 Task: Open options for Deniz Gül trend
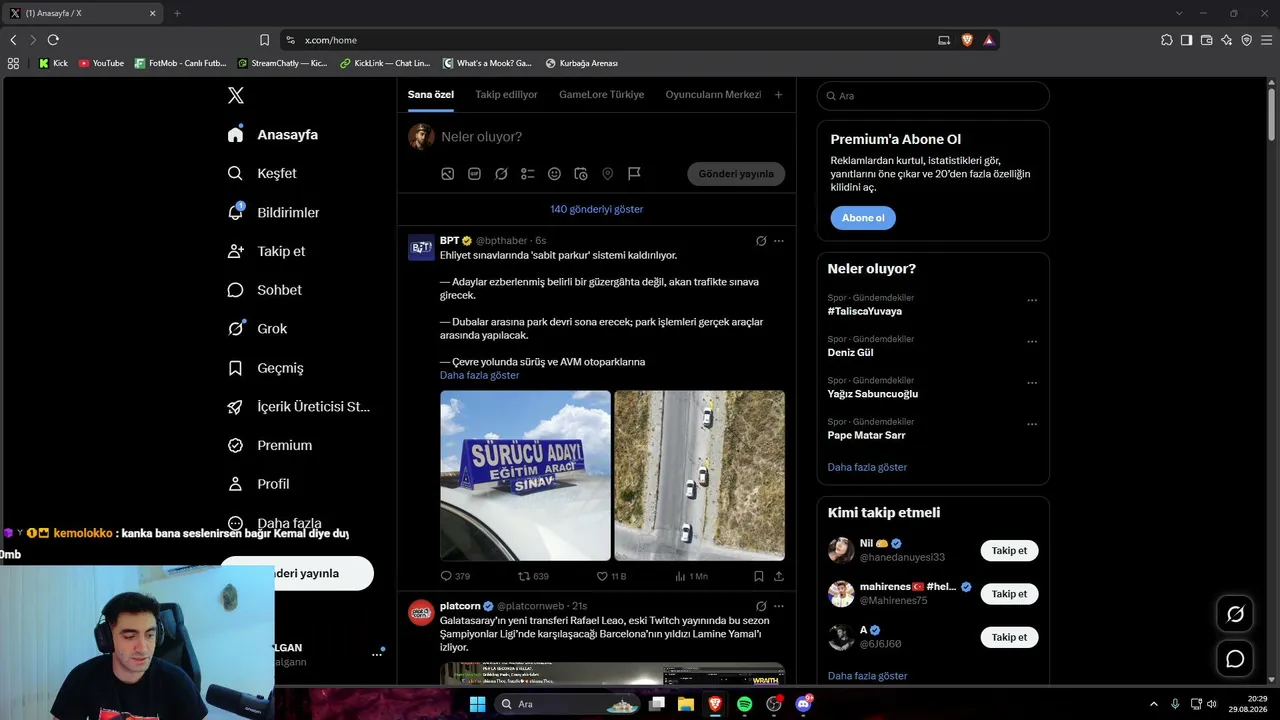[x=1032, y=341]
